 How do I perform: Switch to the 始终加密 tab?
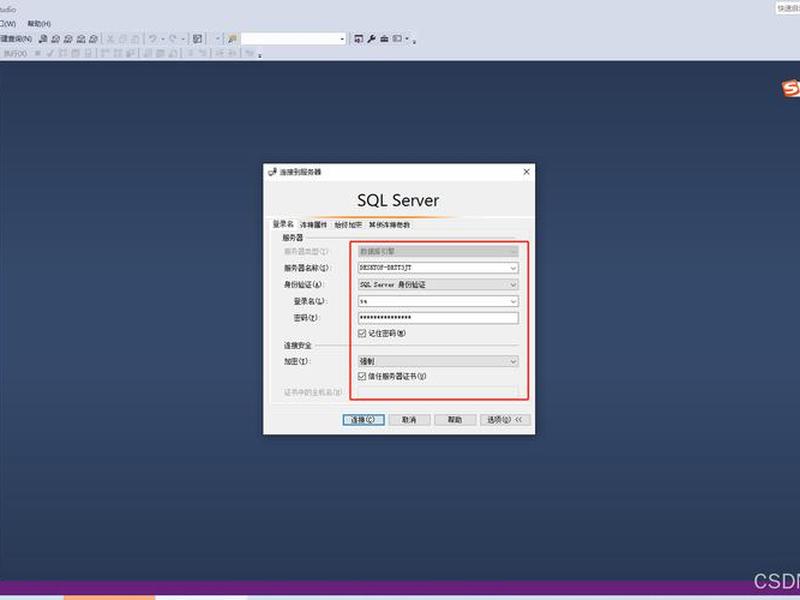pyautogui.click(x=348, y=224)
